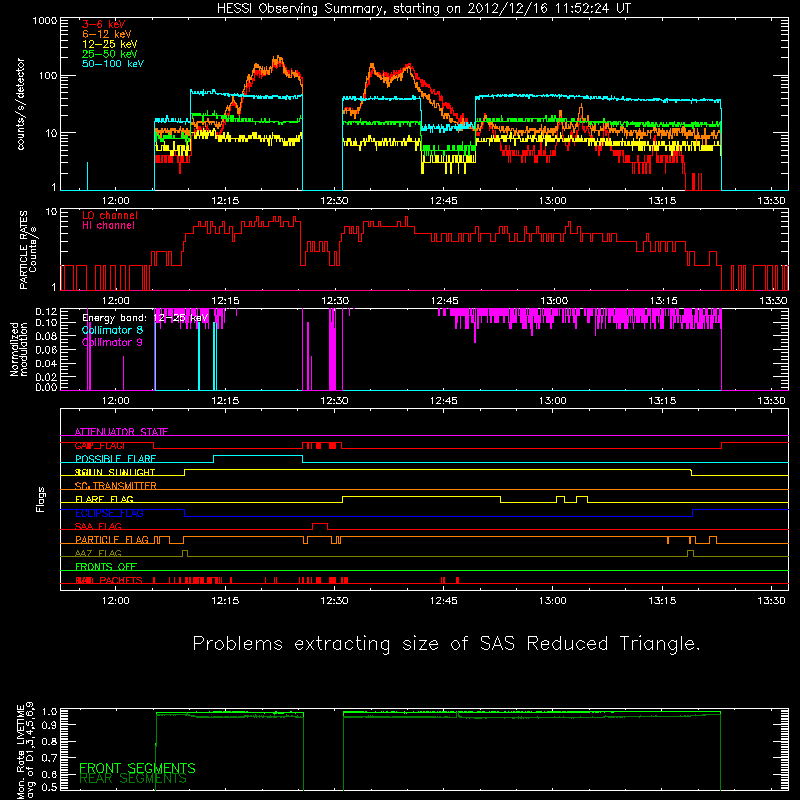Select the 'LO channel' legend entry
Image resolution: width=800 pixels, height=800 pixels.
(110, 215)
